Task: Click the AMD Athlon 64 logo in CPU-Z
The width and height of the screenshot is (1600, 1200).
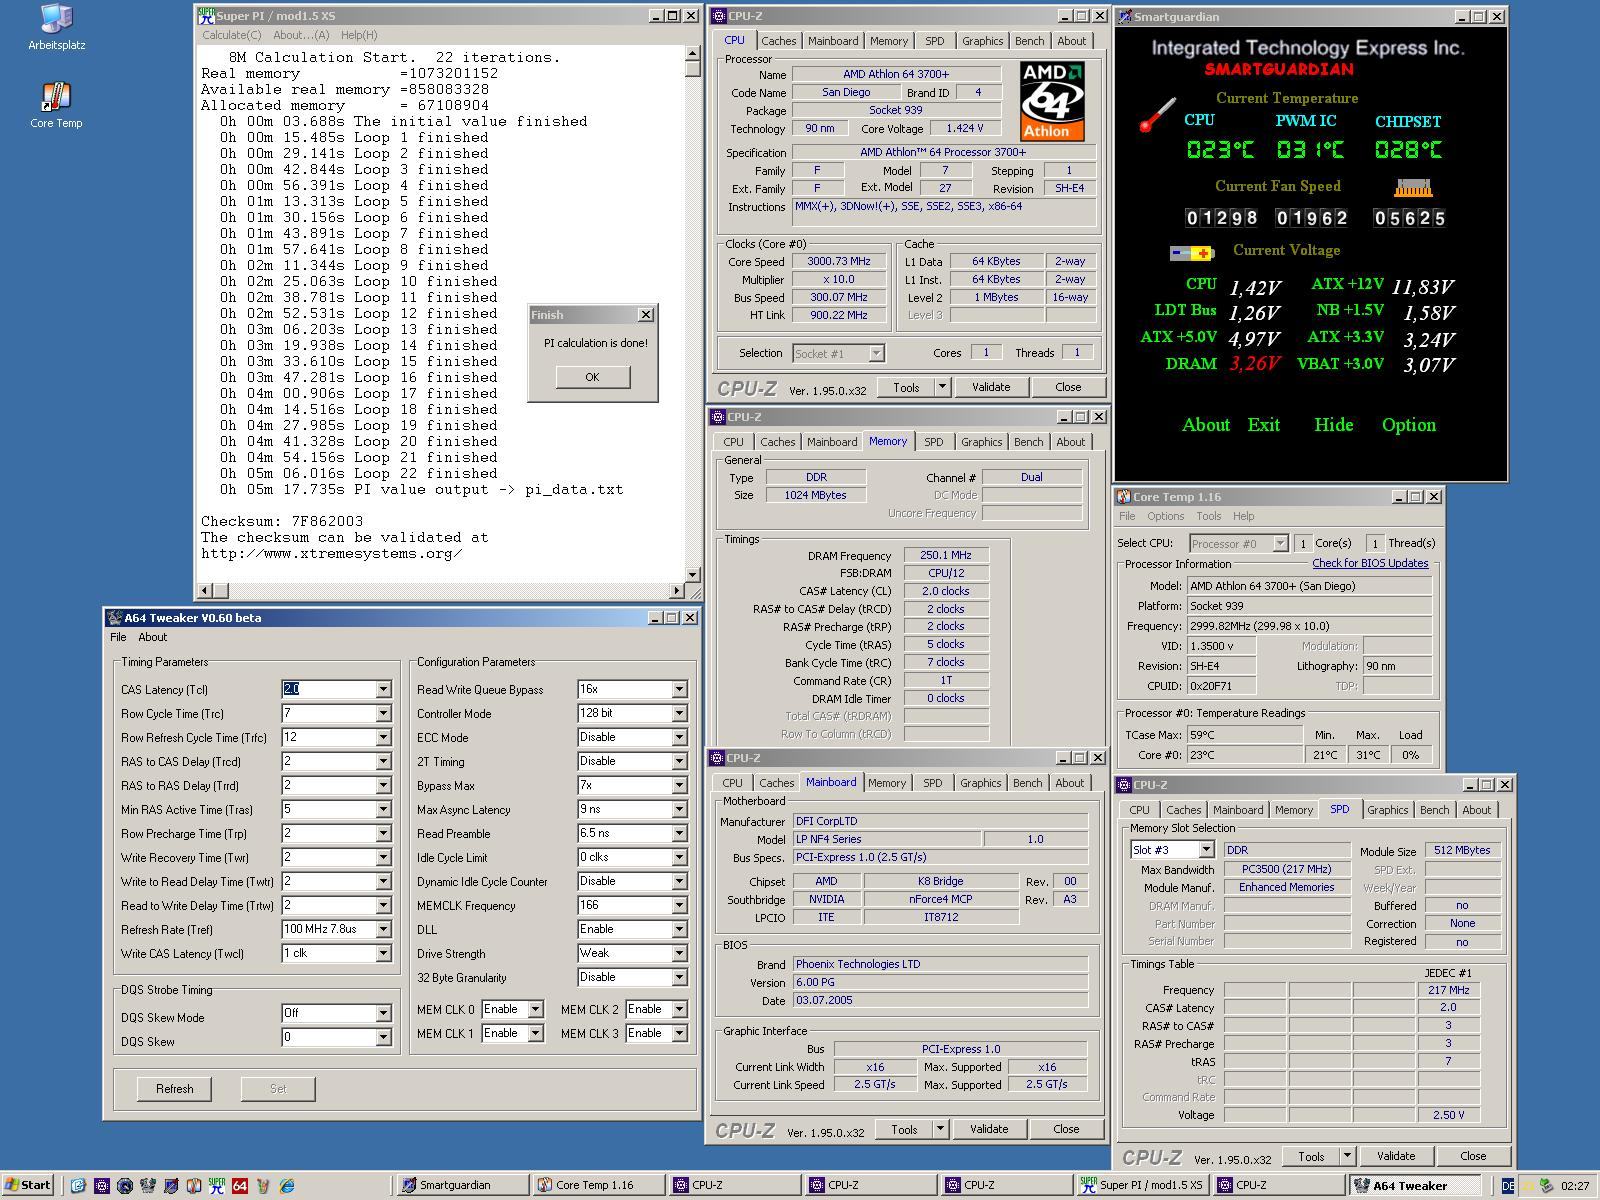Action: coord(1052,100)
